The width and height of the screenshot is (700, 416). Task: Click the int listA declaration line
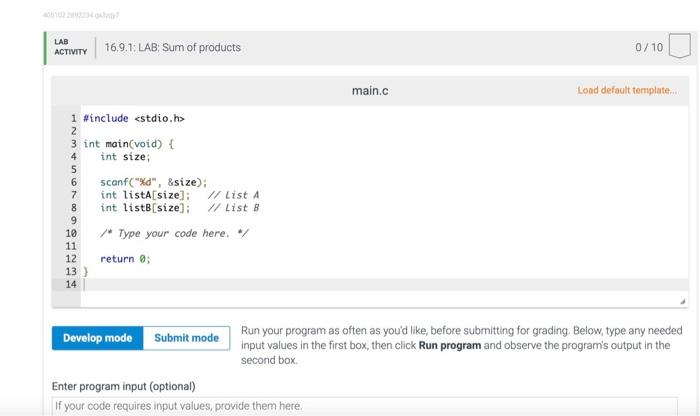pos(179,195)
